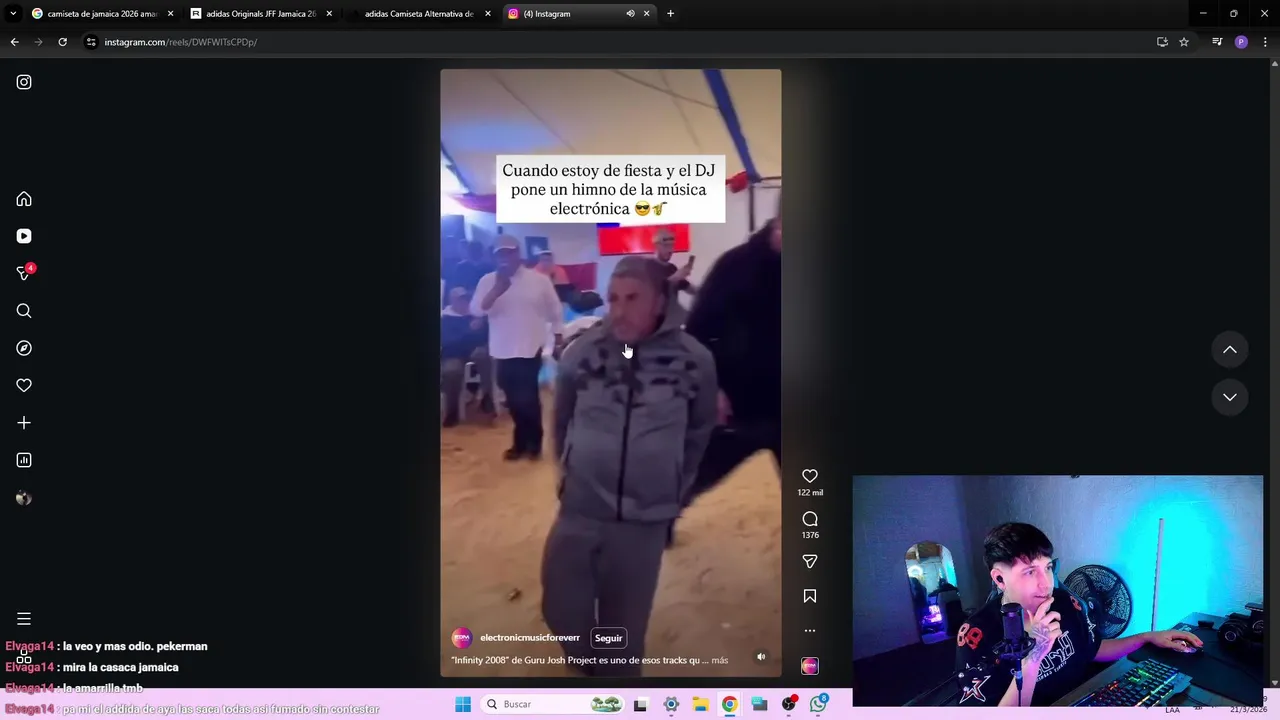1280x720 pixels.
Task: Open WhatsApp on the taskbar
Action: 819,704
